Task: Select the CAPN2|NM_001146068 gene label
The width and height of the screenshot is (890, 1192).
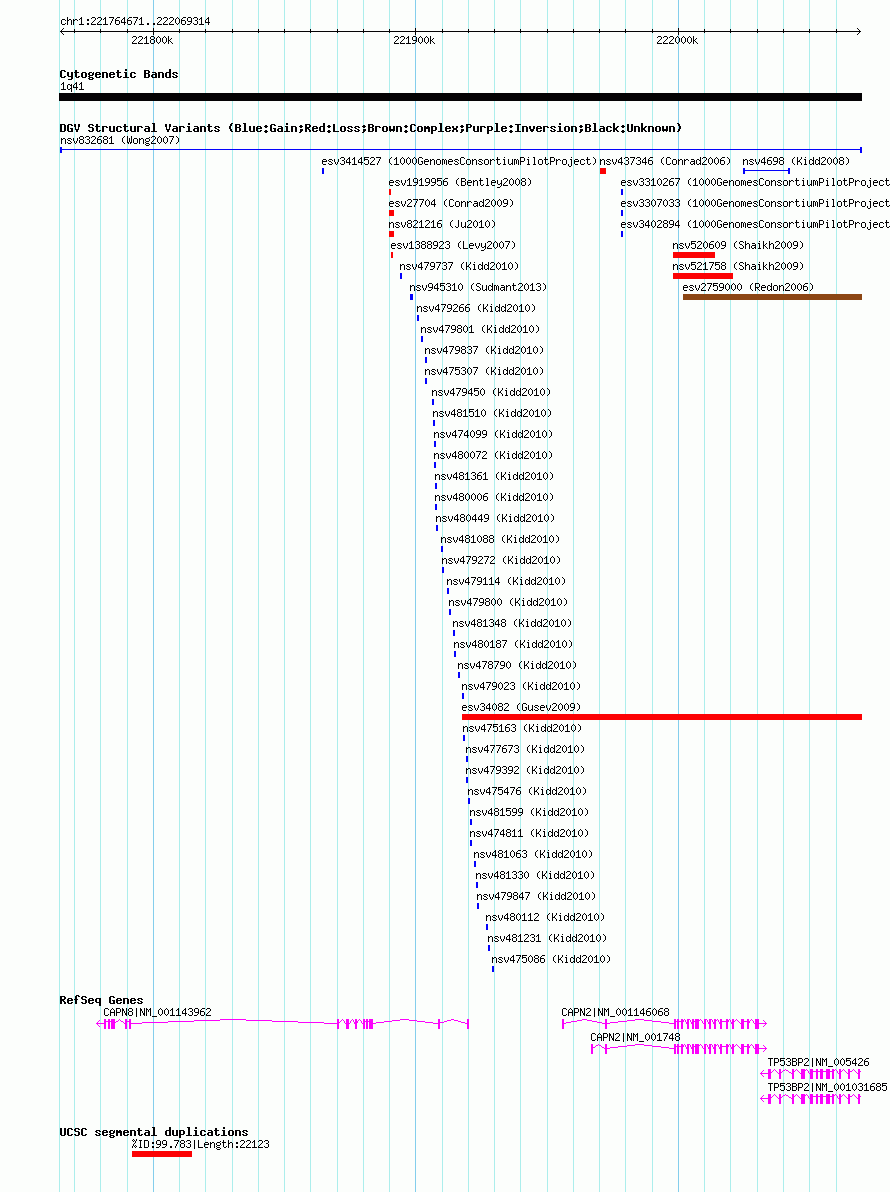Action: 616,1013
